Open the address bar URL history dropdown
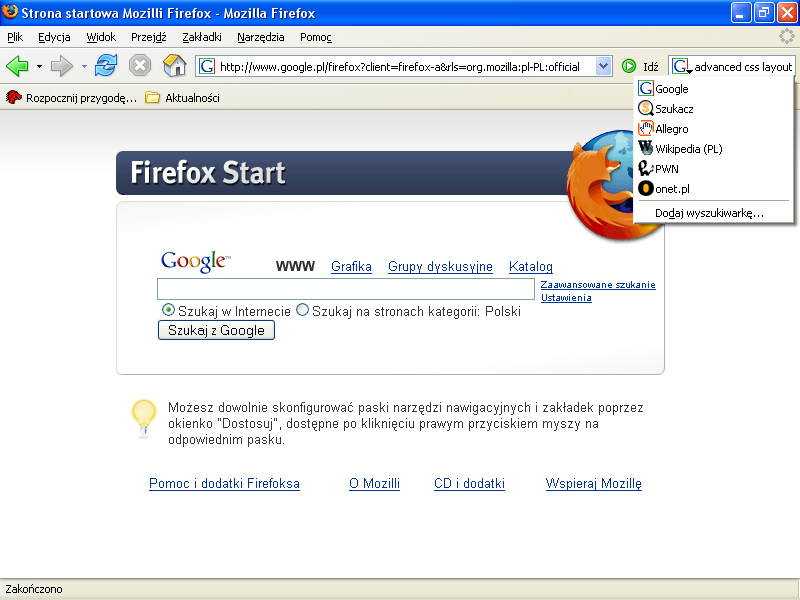800x600 pixels. pos(603,66)
